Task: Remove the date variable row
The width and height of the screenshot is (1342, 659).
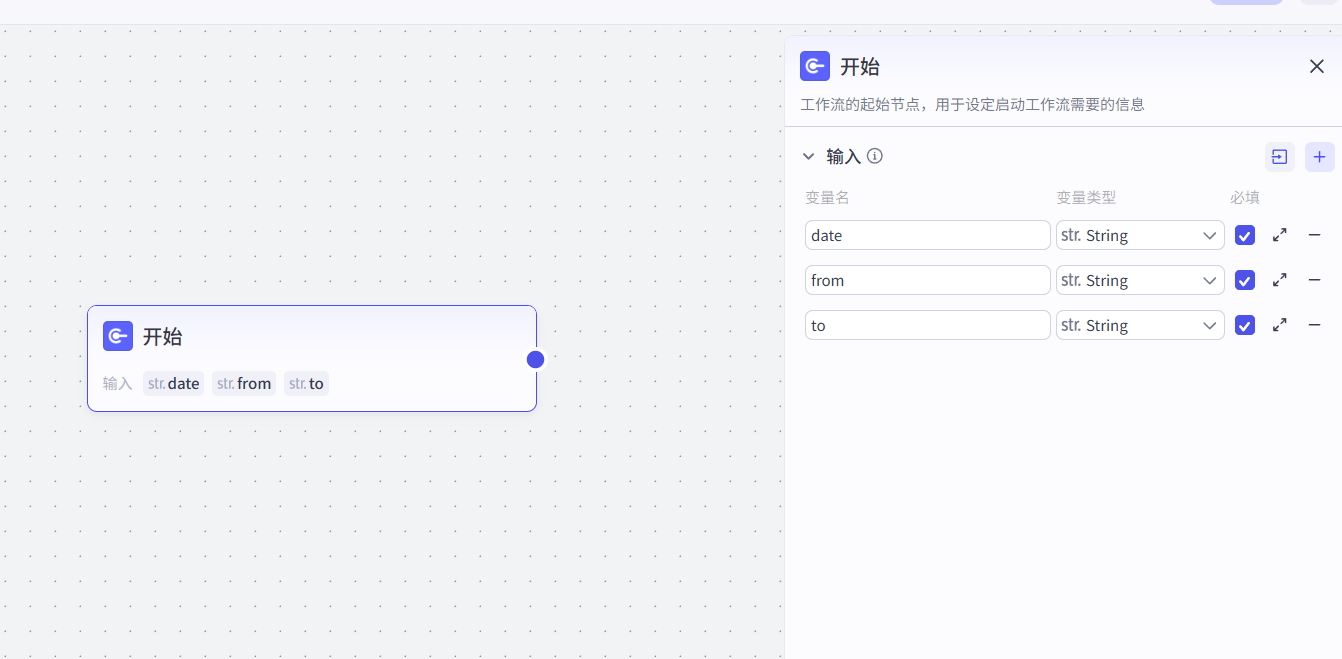Action: tap(1314, 235)
